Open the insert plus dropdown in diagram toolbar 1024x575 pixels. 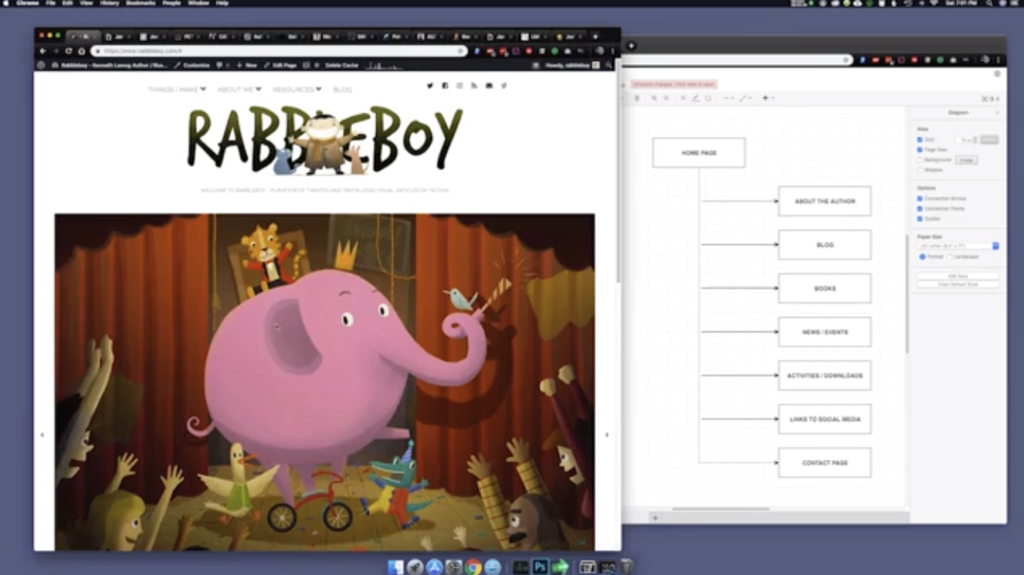(x=768, y=98)
